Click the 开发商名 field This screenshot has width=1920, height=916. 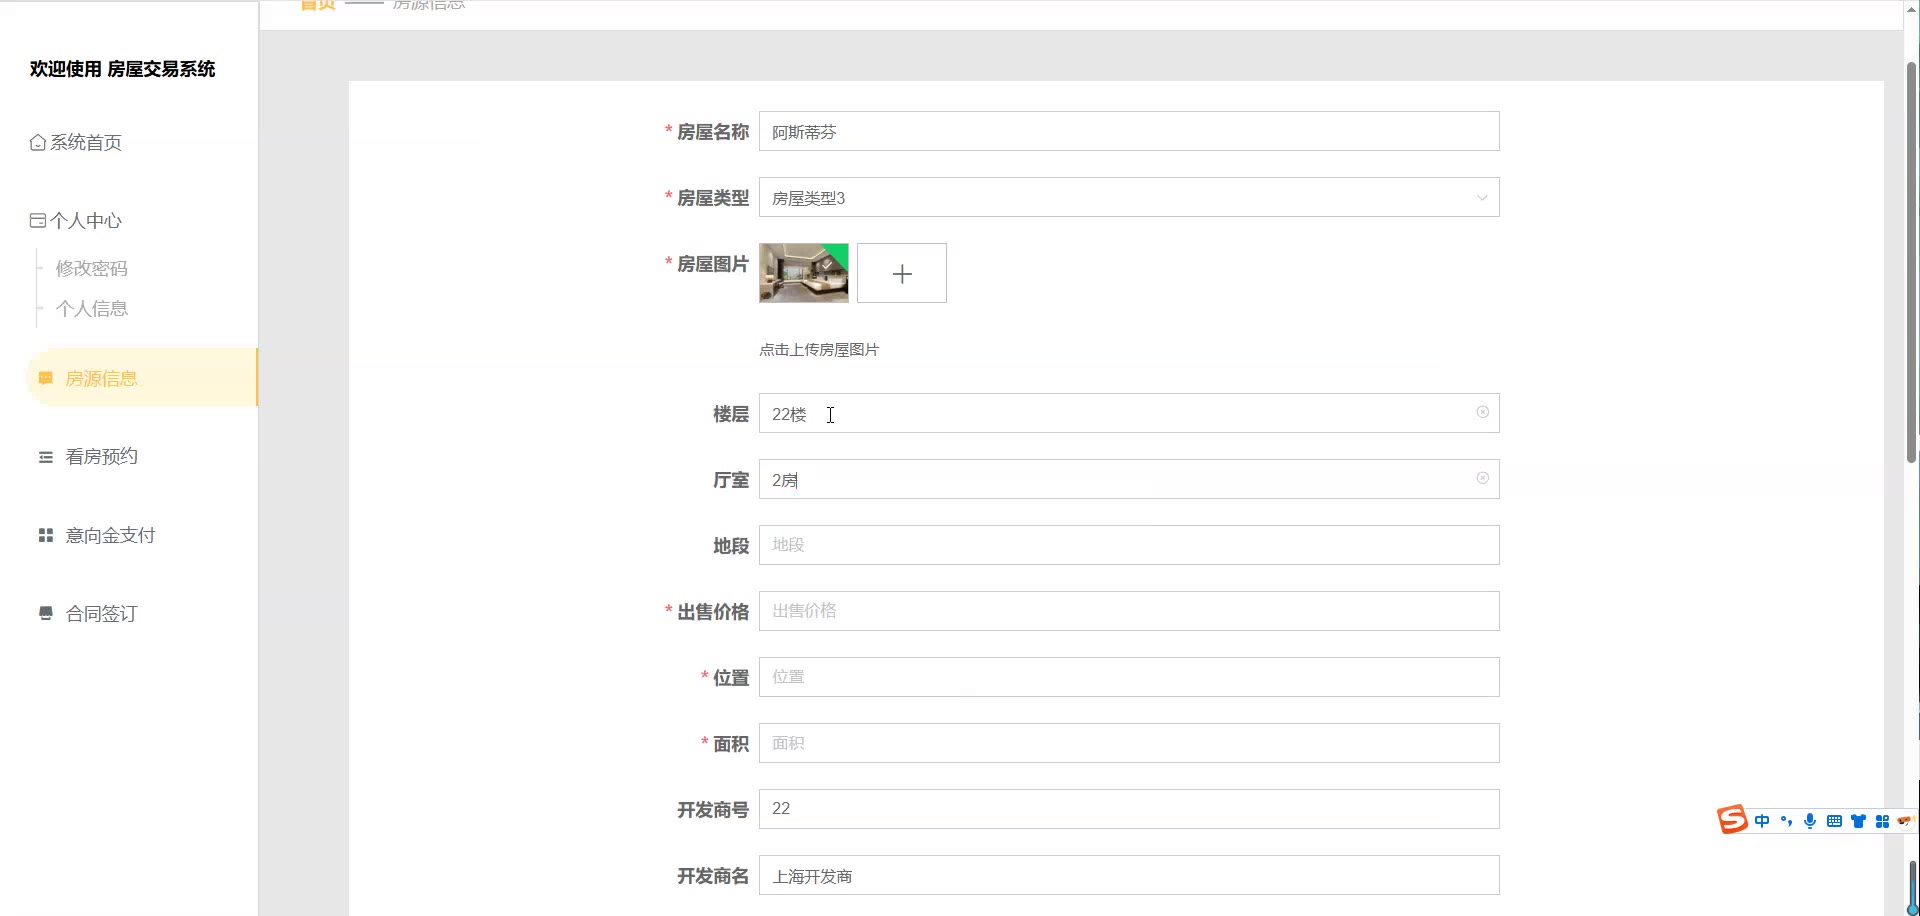pyautogui.click(x=1129, y=875)
